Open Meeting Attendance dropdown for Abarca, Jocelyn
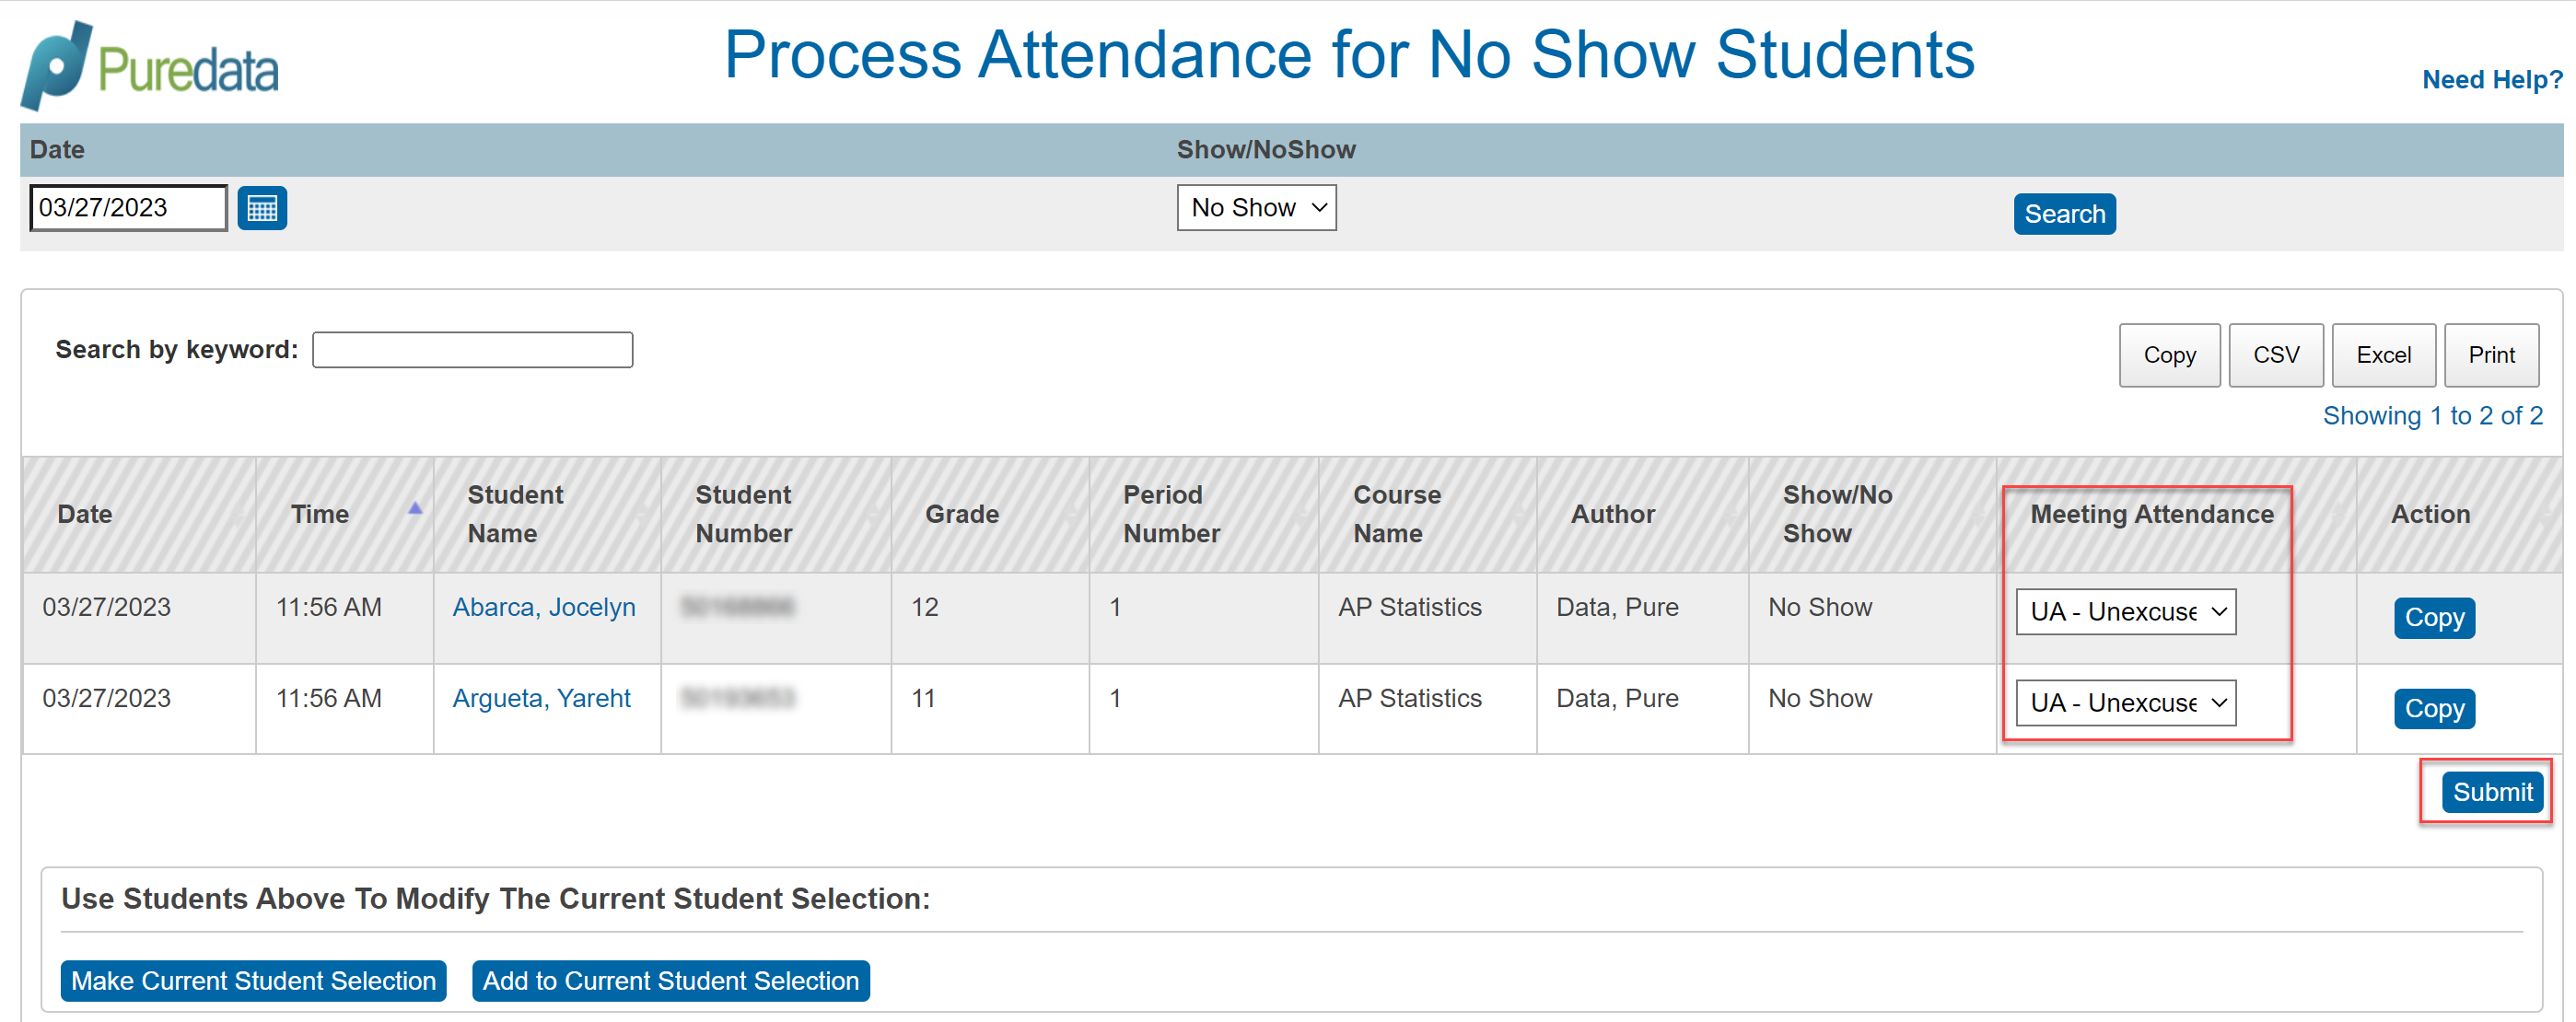Screen dimensions: 2576x1022 pos(2126,611)
